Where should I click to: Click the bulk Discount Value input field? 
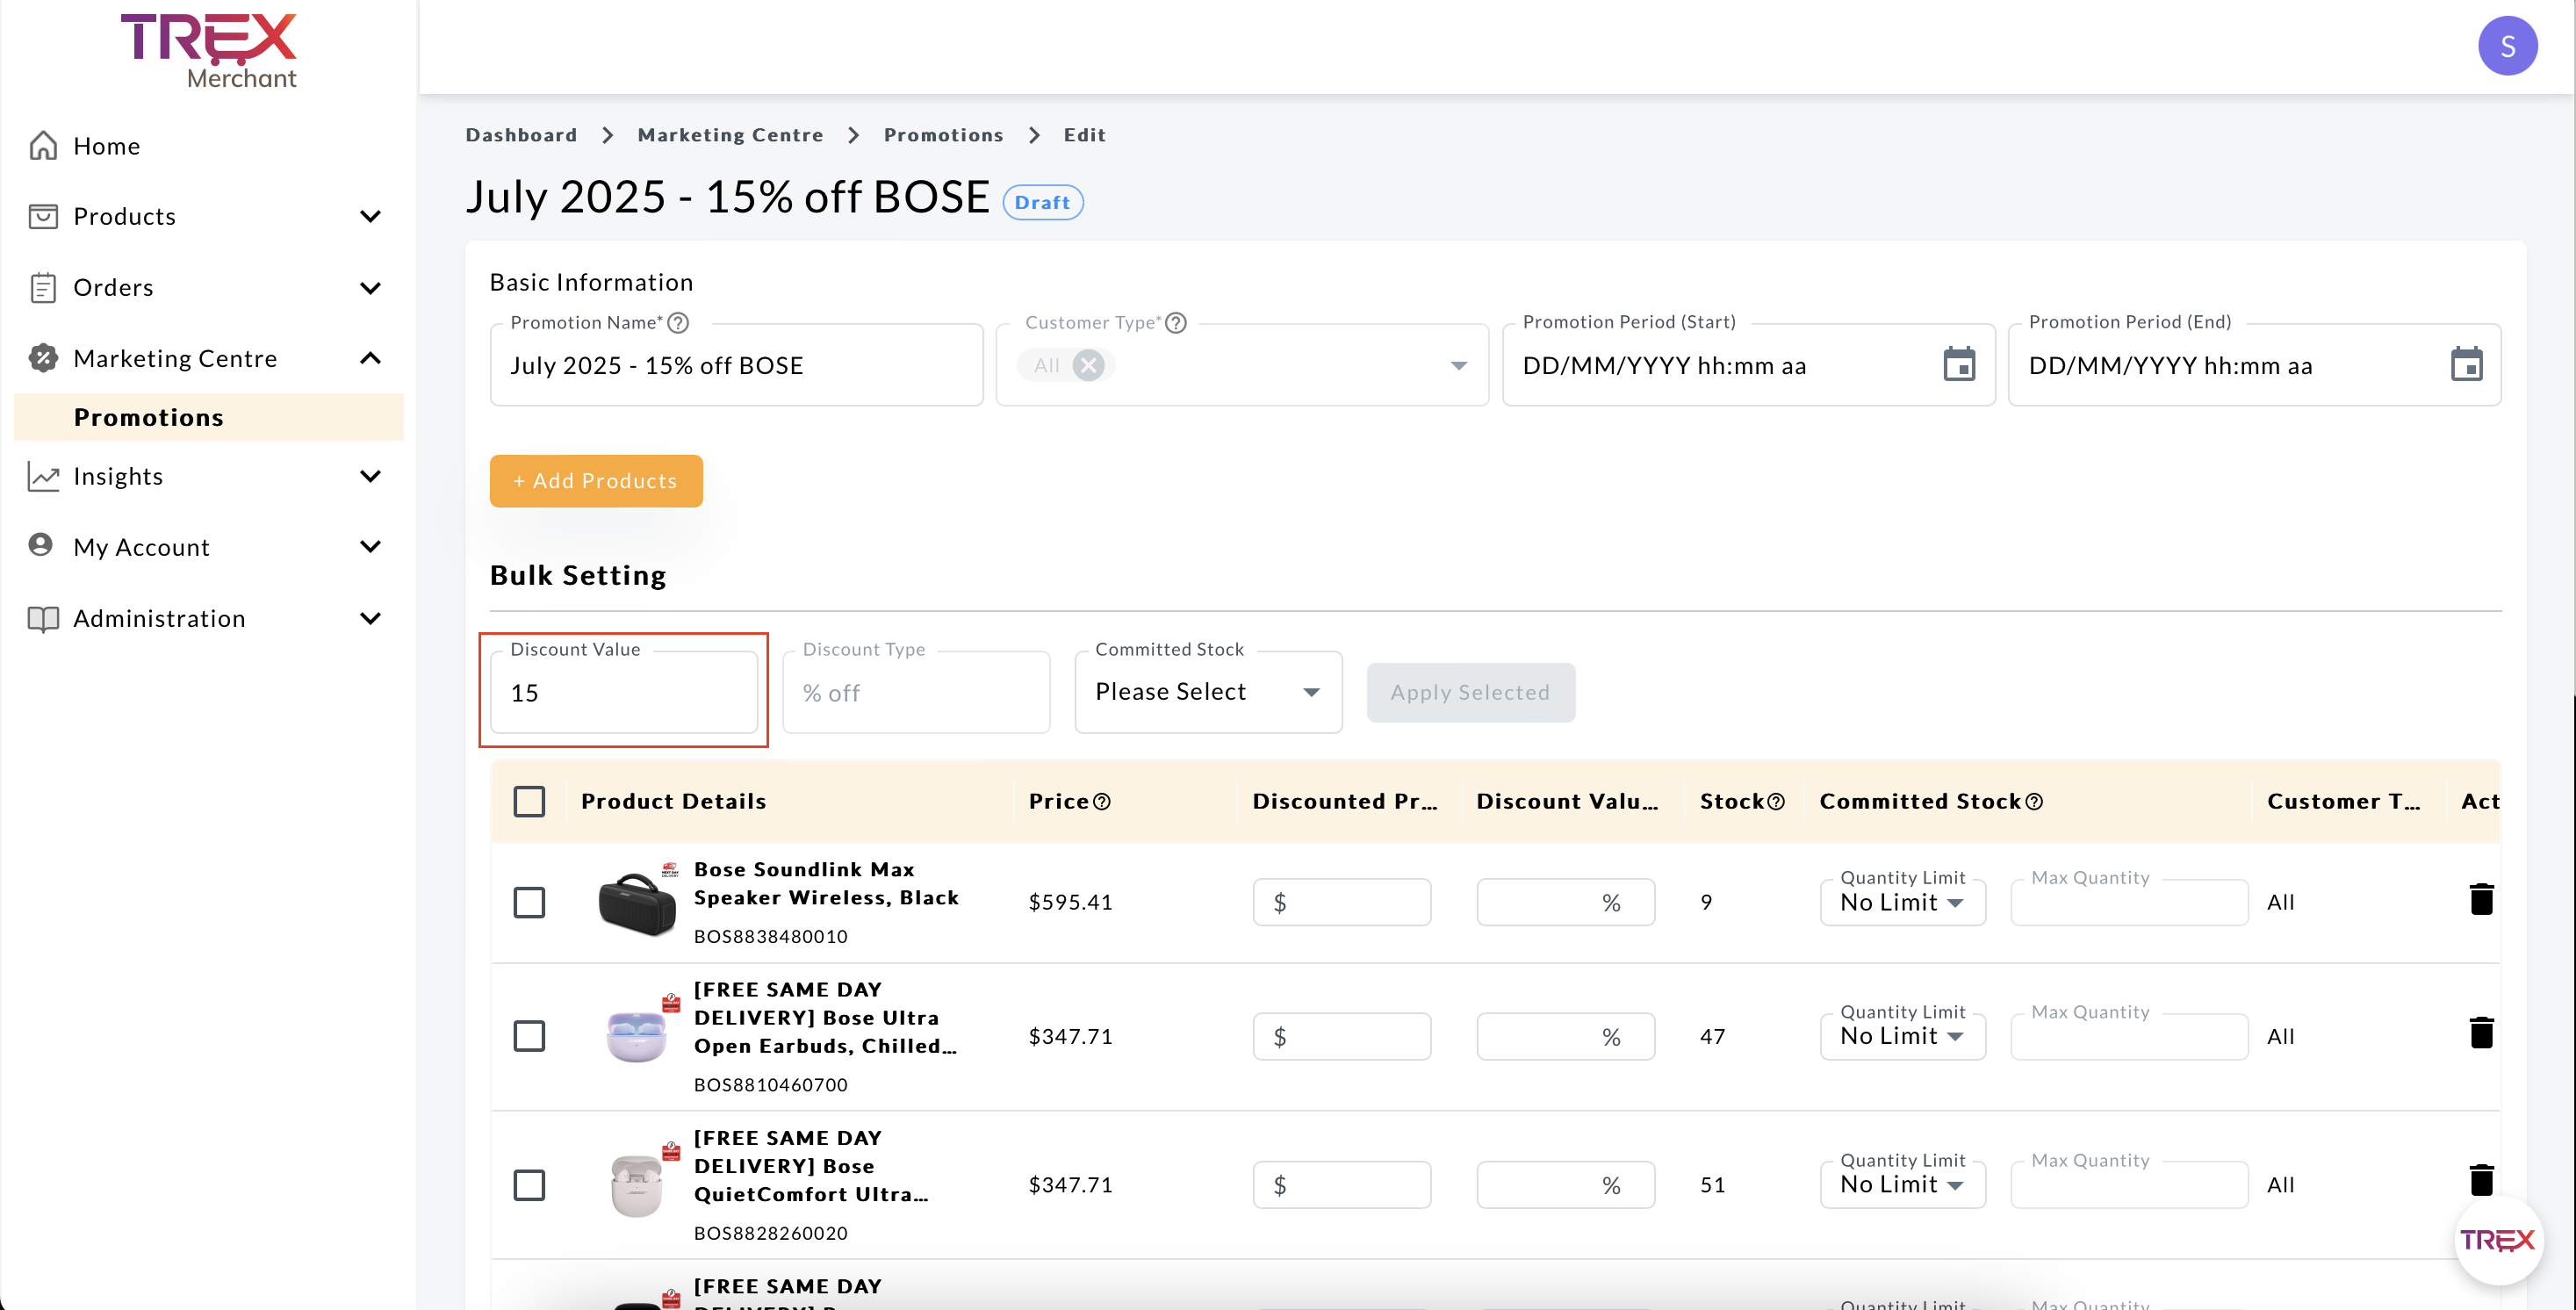tap(623, 693)
